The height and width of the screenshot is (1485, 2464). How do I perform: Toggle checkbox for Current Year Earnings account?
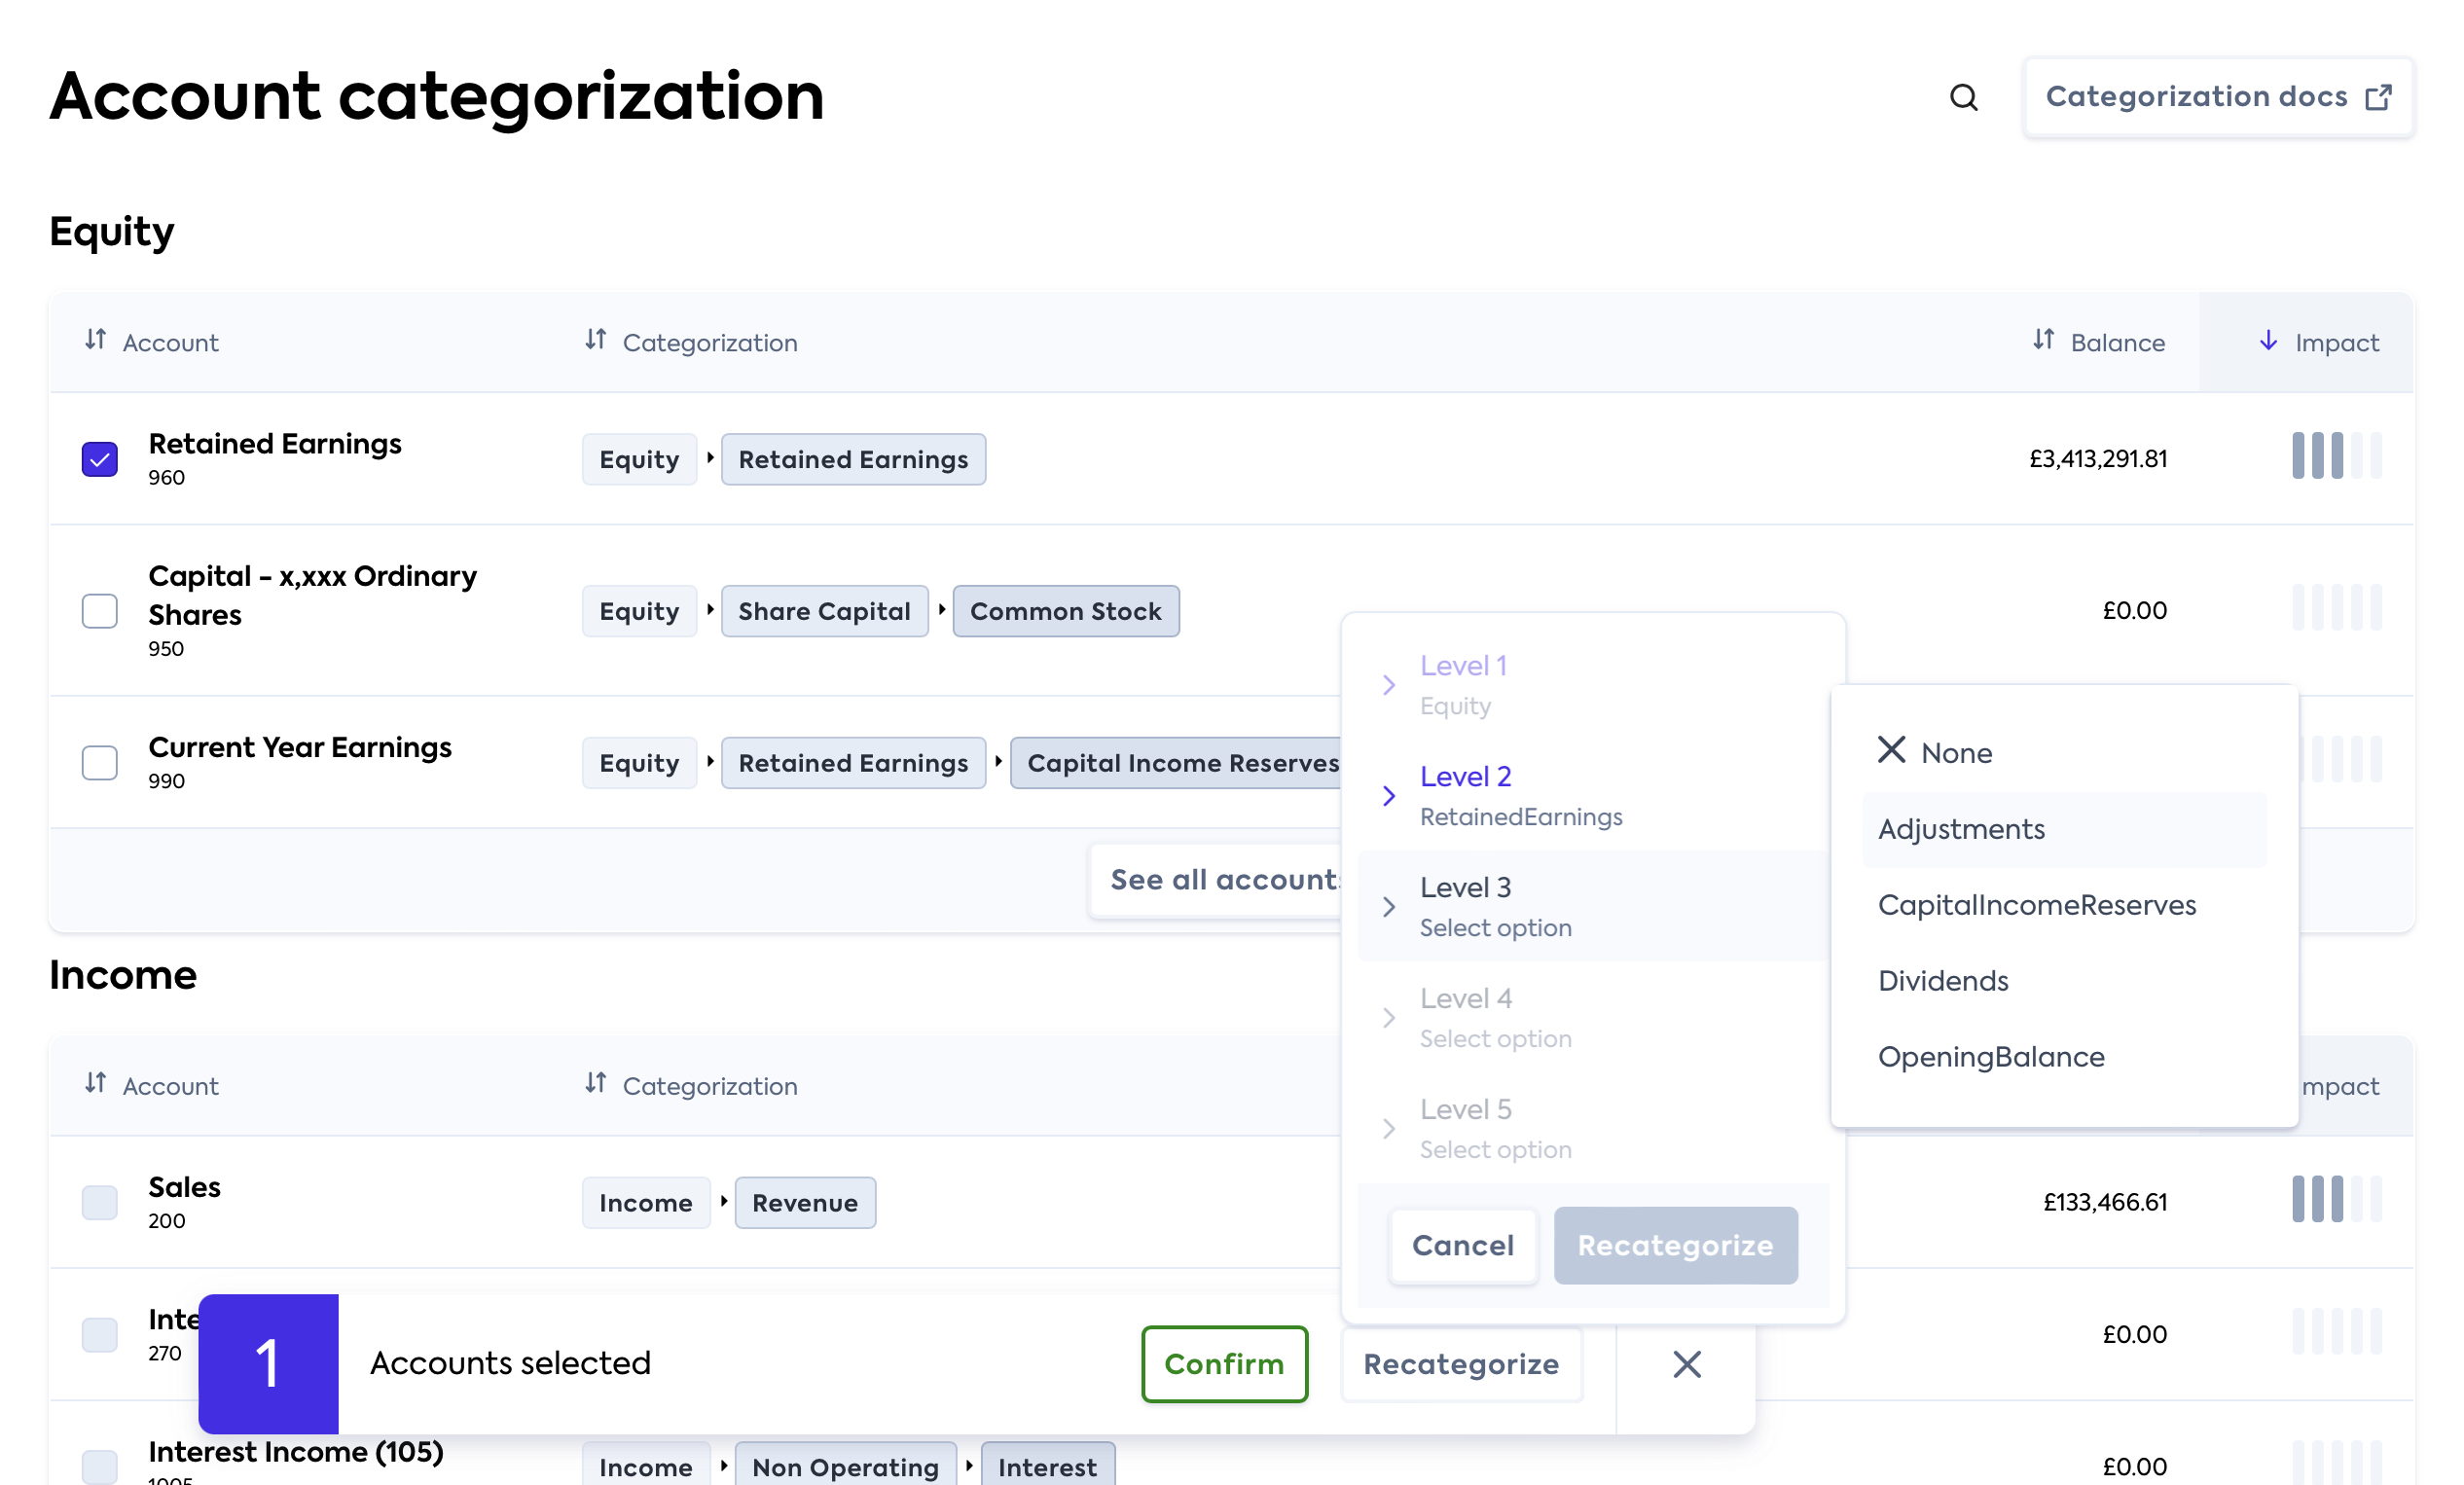click(100, 762)
